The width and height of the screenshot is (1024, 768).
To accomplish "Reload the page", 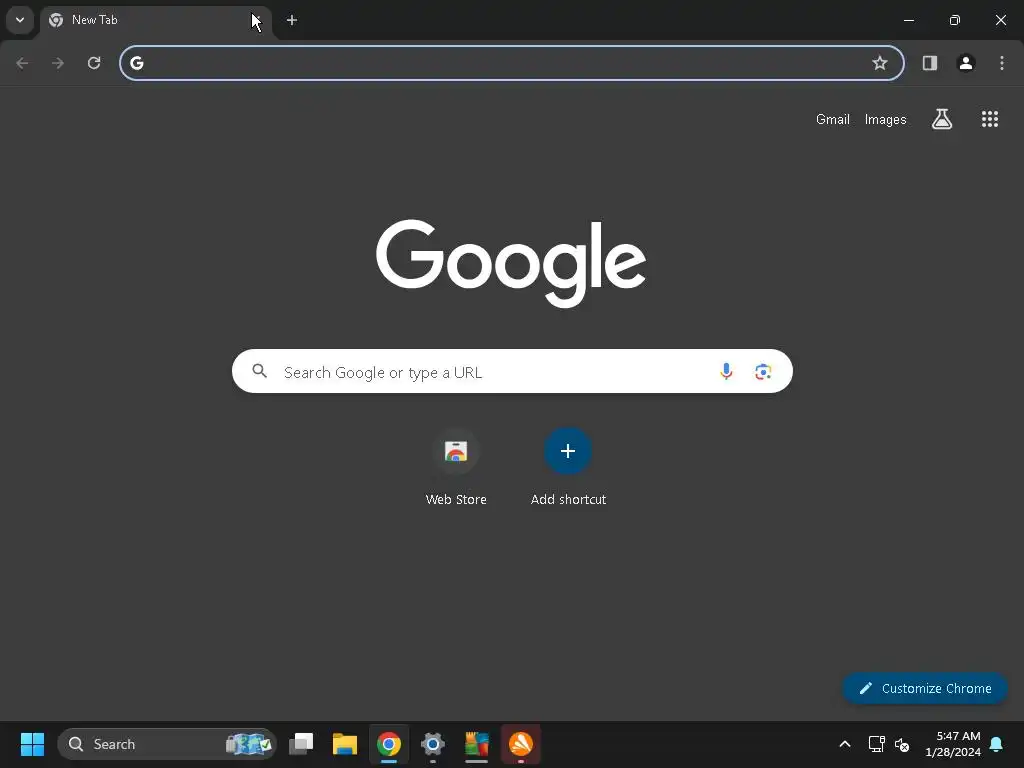I will pyautogui.click(x=94, y=63).
